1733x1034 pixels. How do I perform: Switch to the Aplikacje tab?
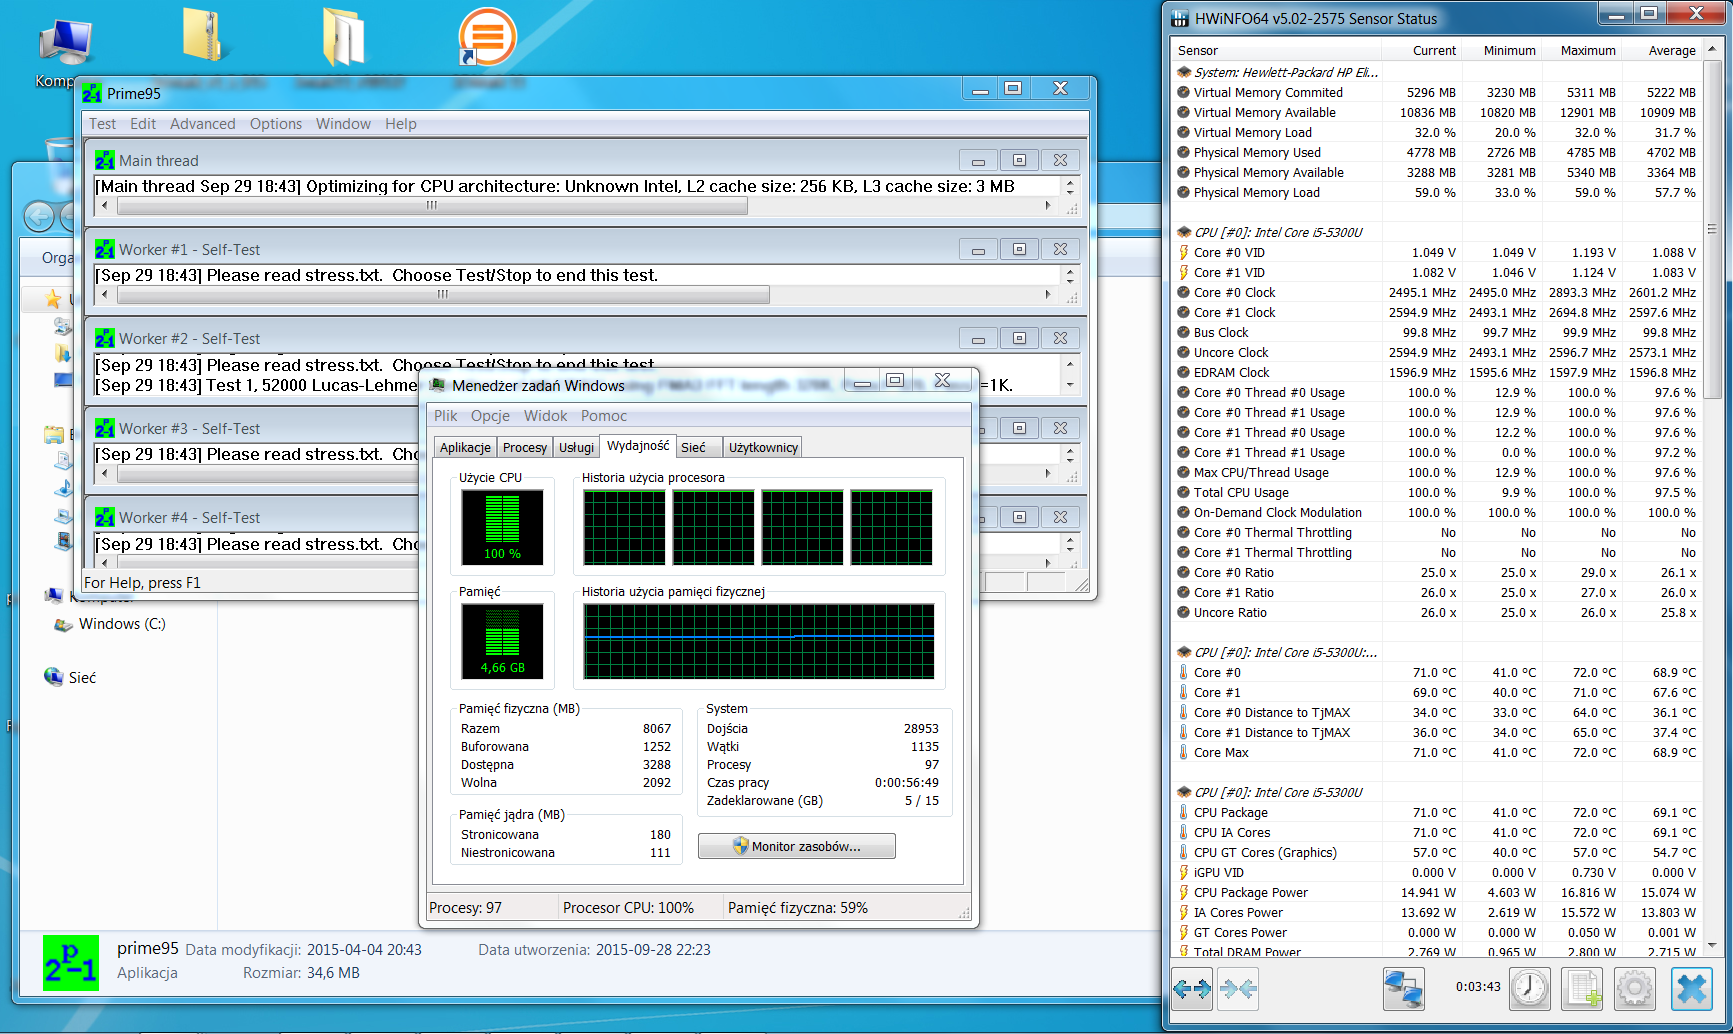pos(465,447)
